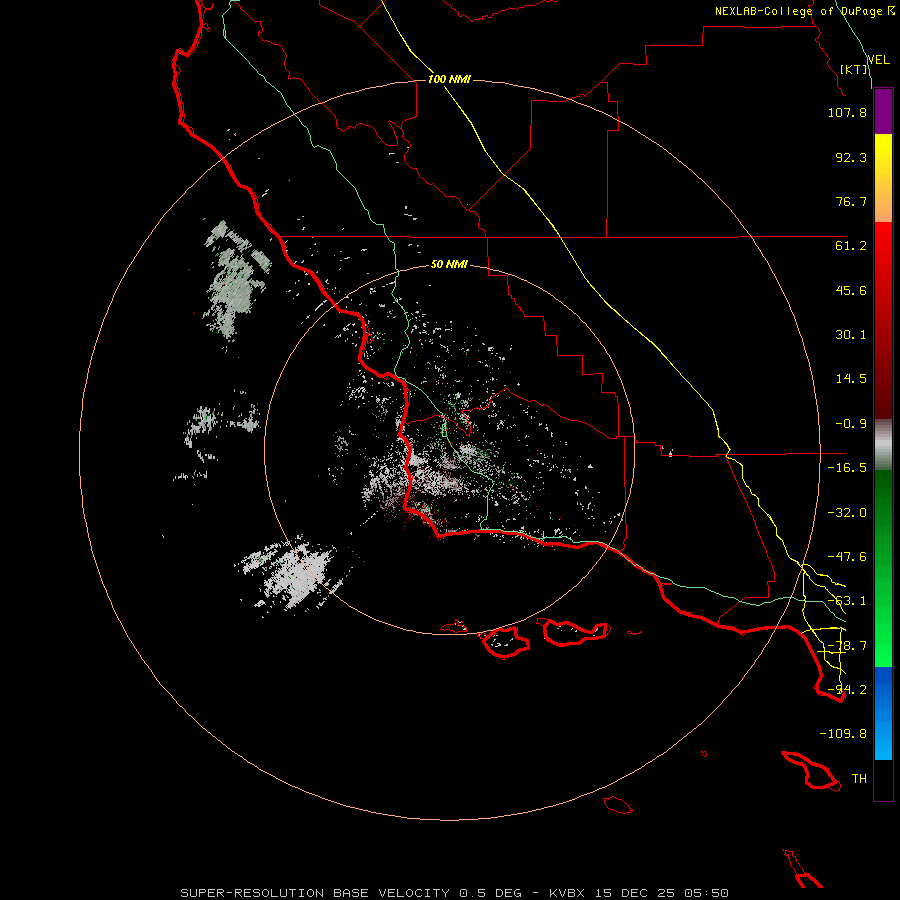
Task: Click the 30.1 legend value
Action: point(851,335)
